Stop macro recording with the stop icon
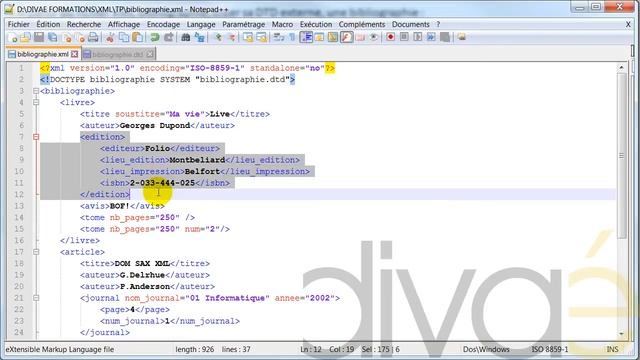 404,38
